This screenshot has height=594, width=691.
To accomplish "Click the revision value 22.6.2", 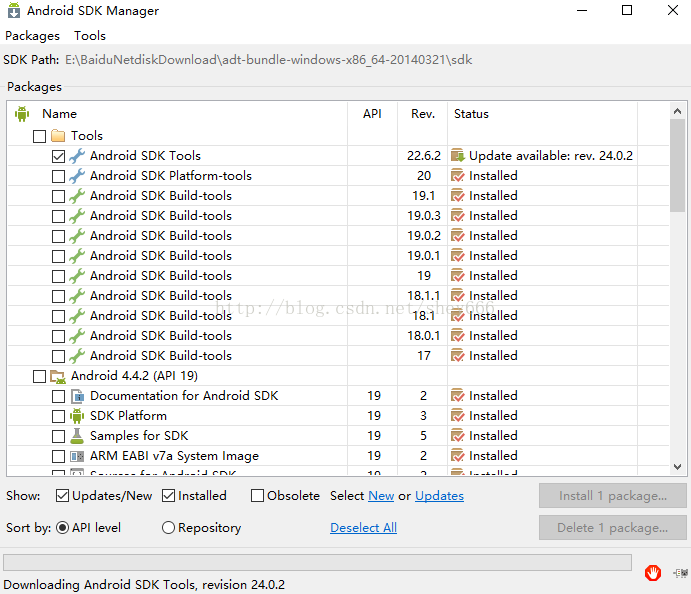I will point(424,156).
